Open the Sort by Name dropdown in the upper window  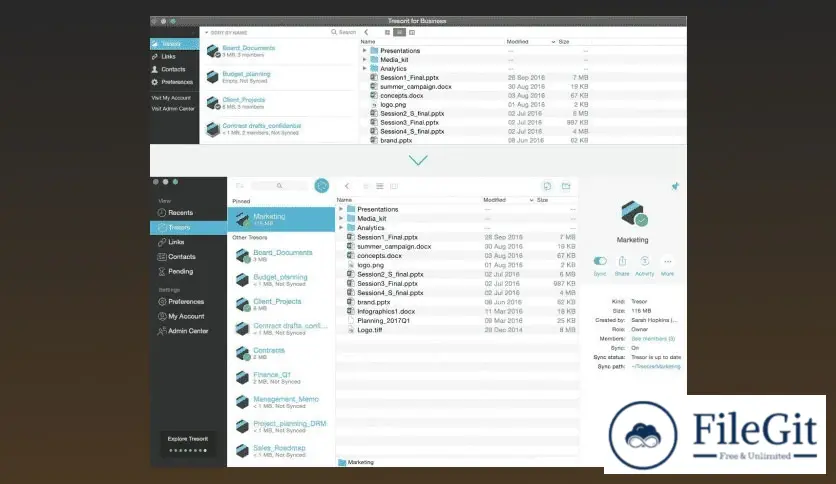tap(226, 33)
